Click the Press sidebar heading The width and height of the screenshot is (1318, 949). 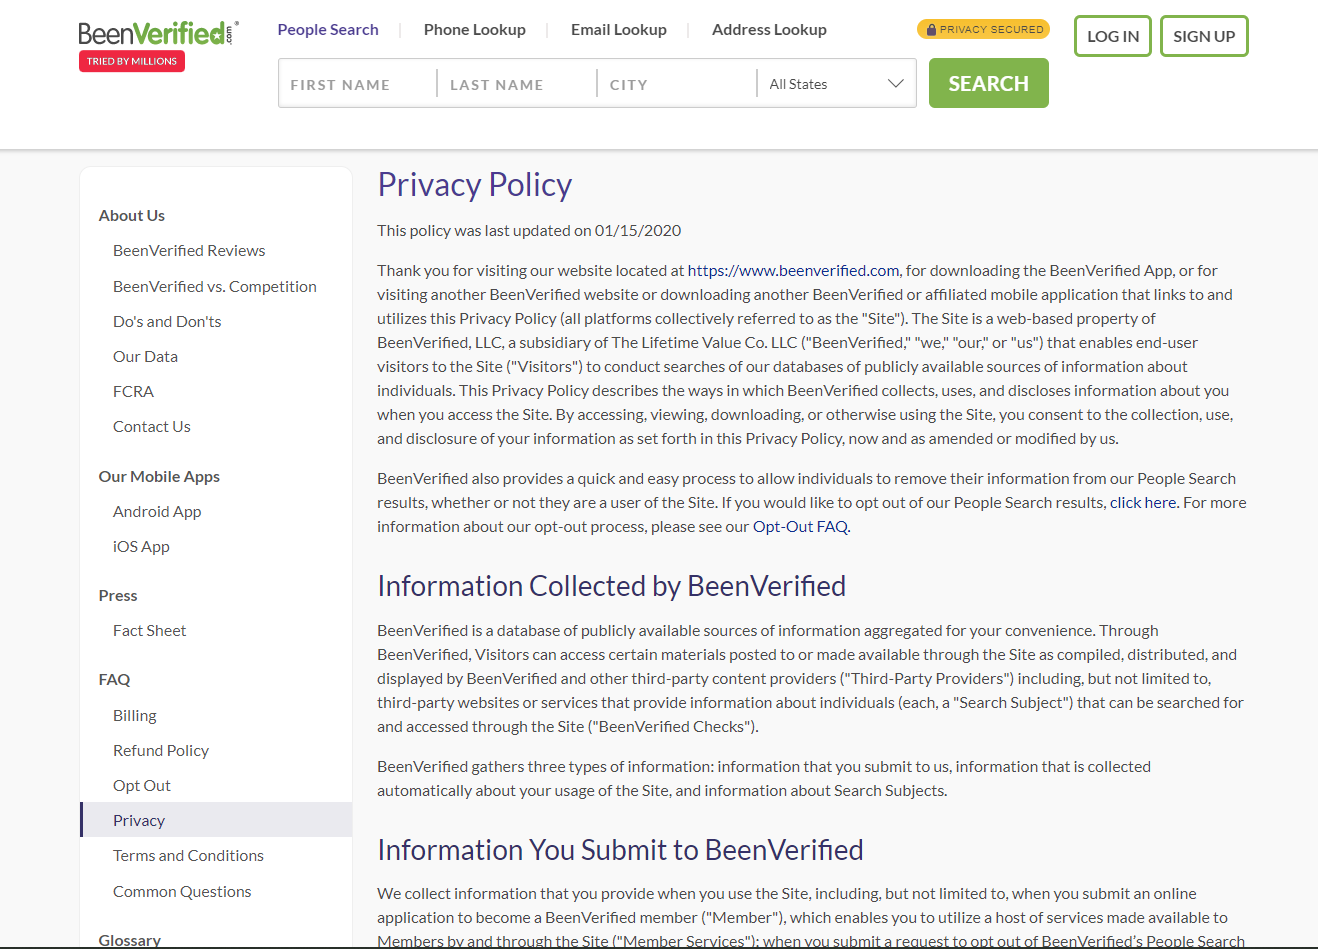[x=118, y=595]
